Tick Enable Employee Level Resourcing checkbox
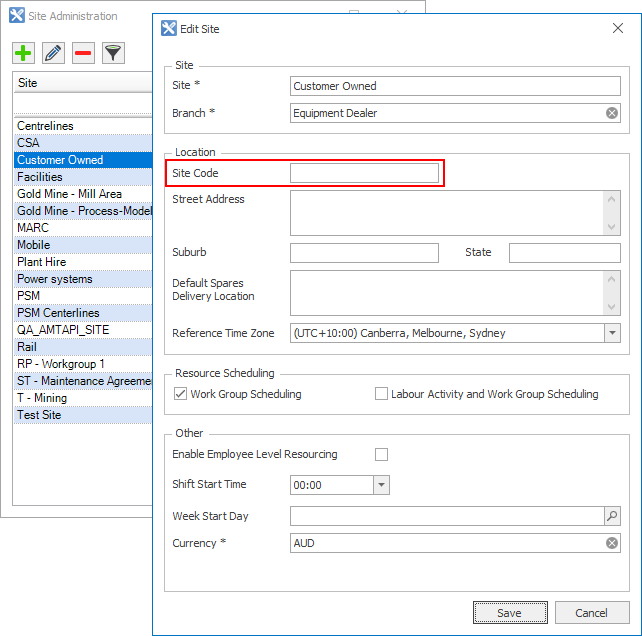642x636 pixels. click(381, 454)
